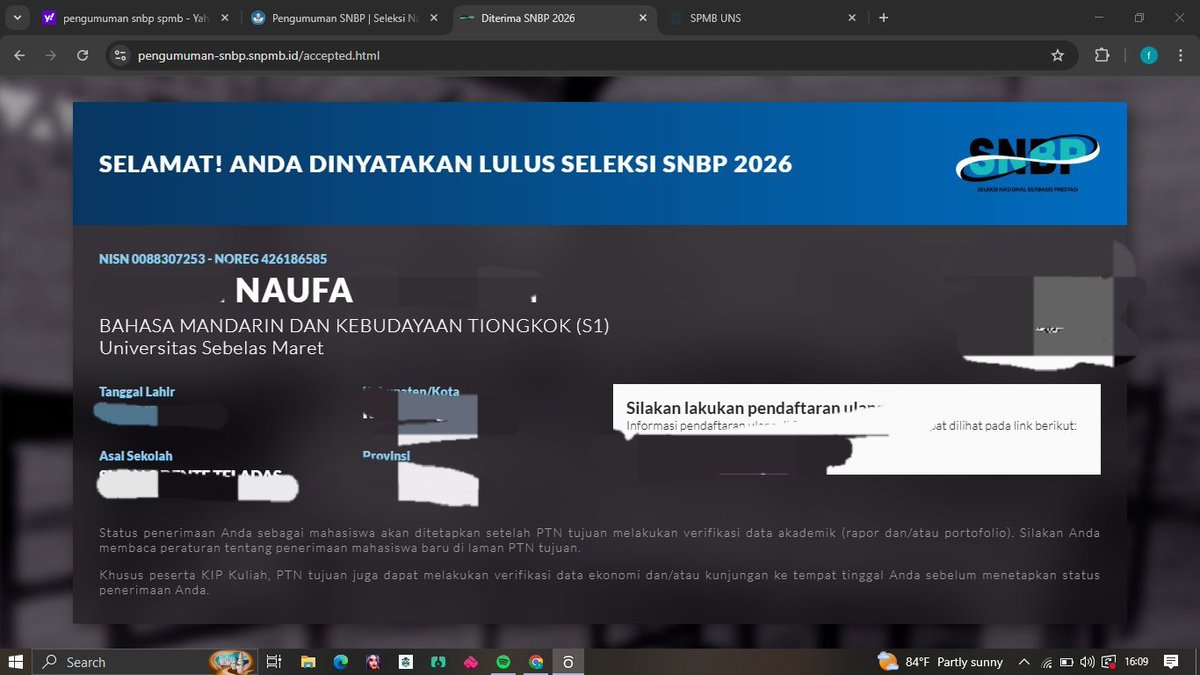Open Task View from the taskbar
This screenshot has width=1200, height=675.
(x=273, y=662)
